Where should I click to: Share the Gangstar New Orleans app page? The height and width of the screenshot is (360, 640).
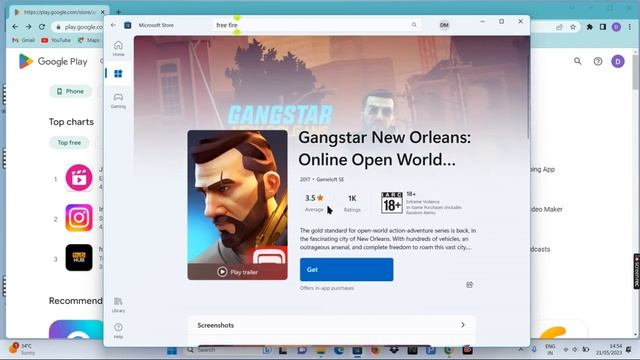coord(469,284)
